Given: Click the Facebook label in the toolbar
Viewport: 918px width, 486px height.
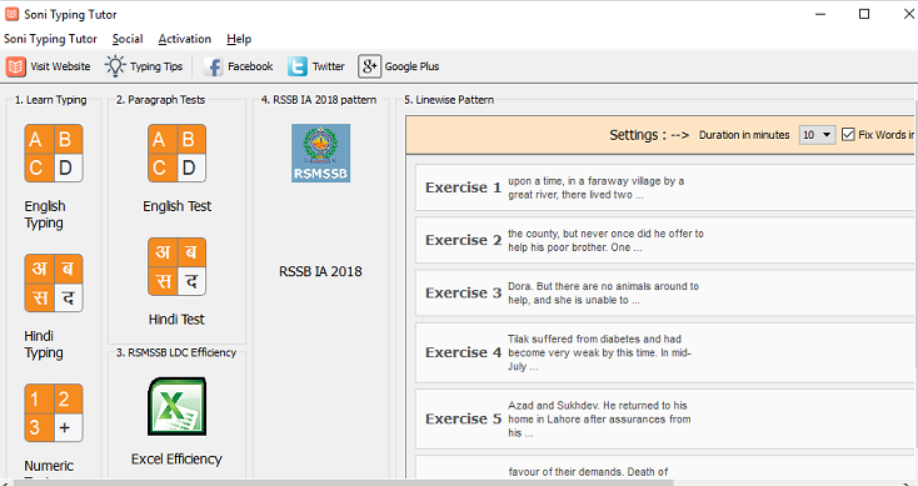Looking at the screenshot, I should [250, 67].
